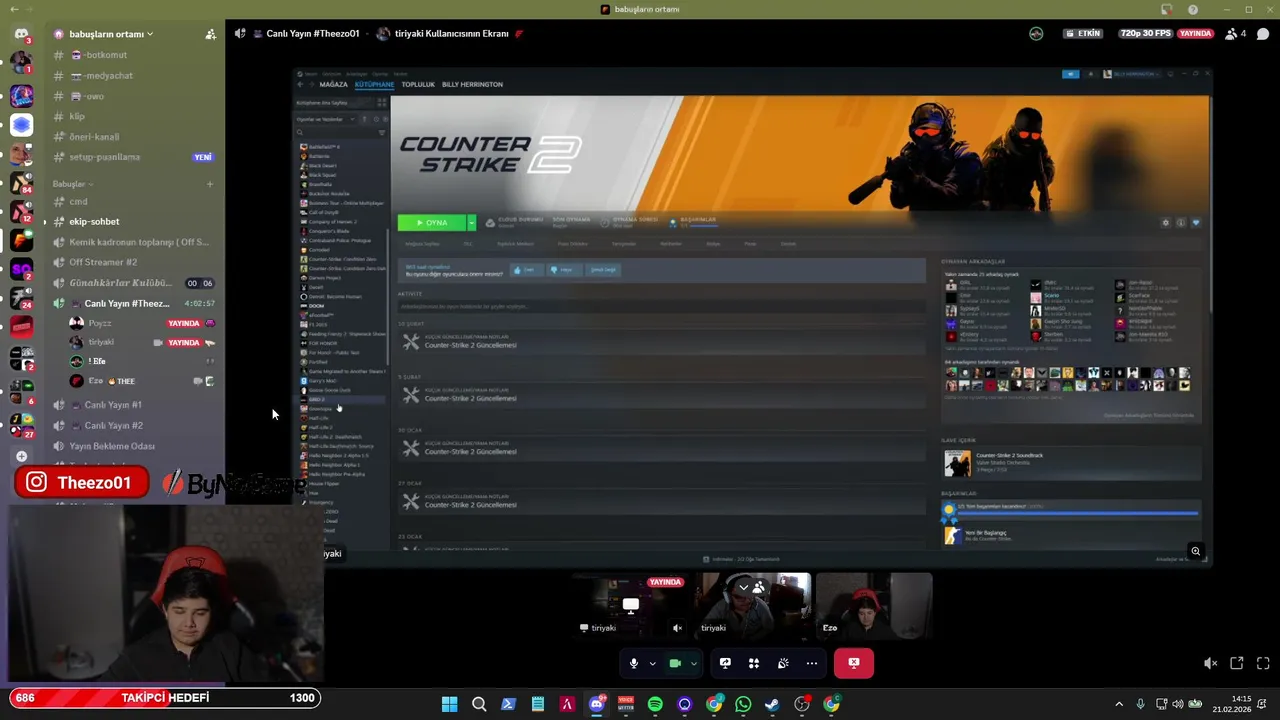Click KÜTÜPHANE tab in streamed Steam window
Image resolution: width=1280 pixels, height=720 pixels.
[374, 84]
